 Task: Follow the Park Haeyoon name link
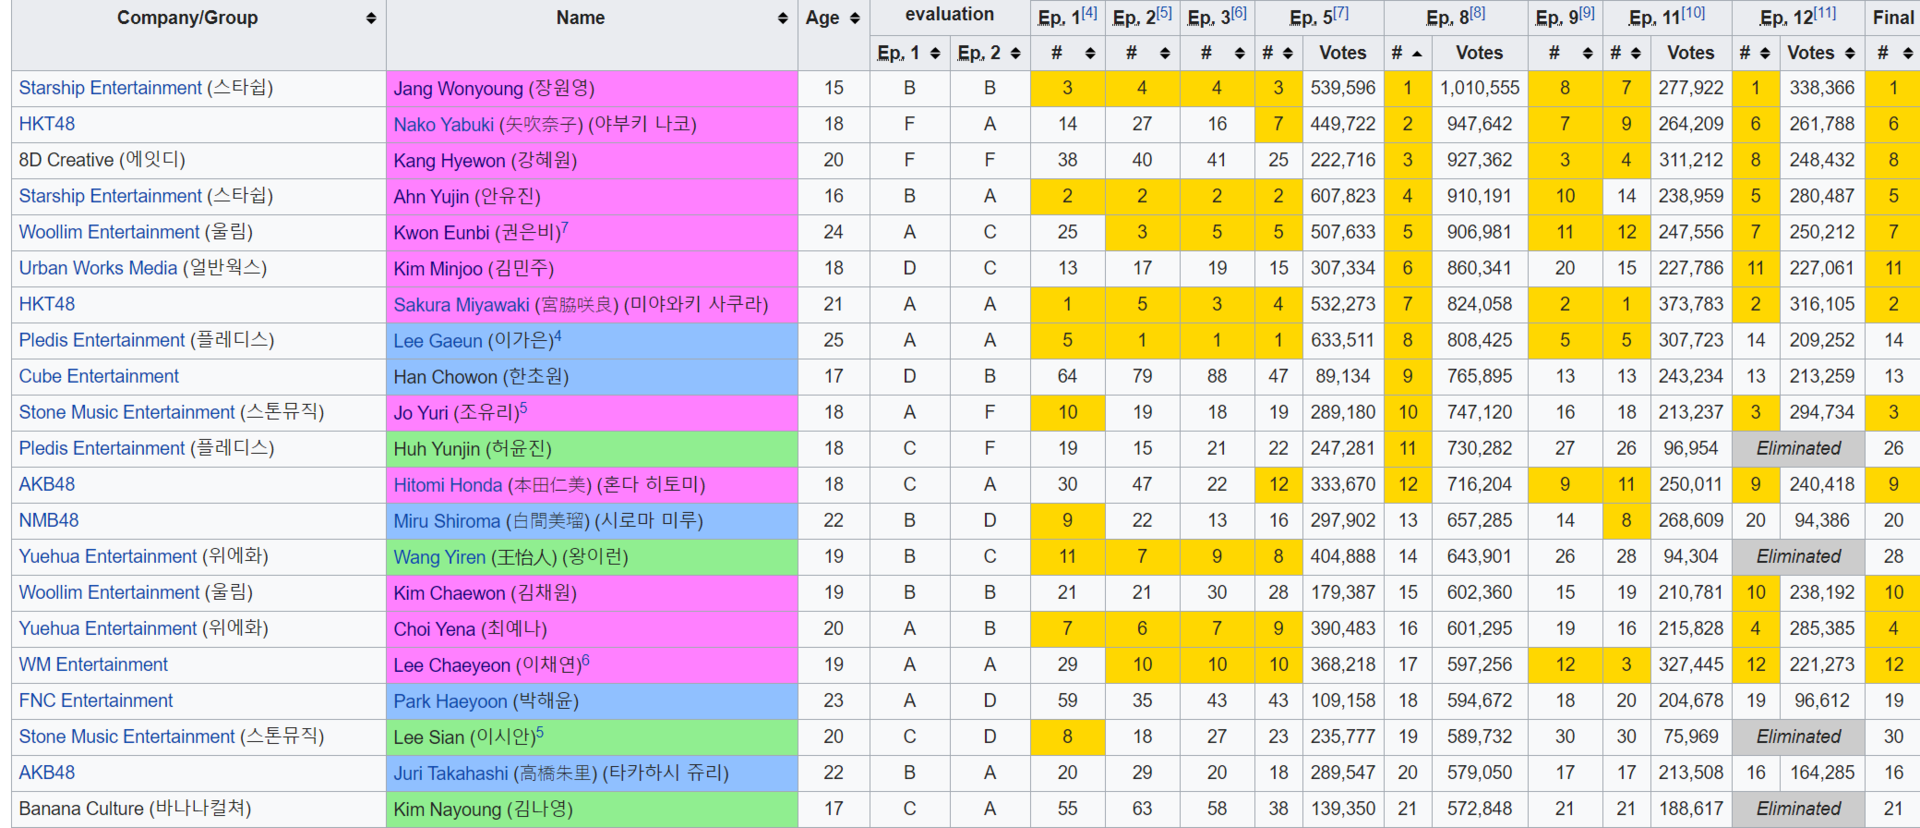coord(450,701)
